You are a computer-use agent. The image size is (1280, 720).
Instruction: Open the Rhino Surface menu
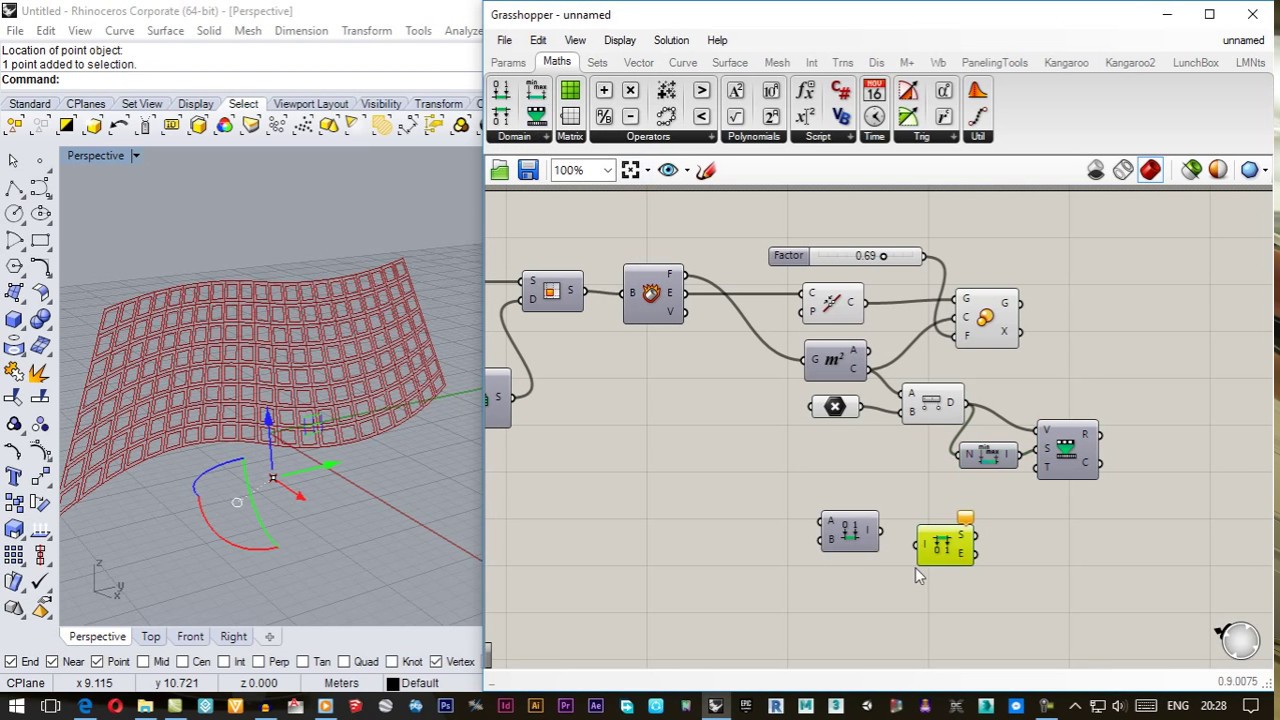[165, 31]
